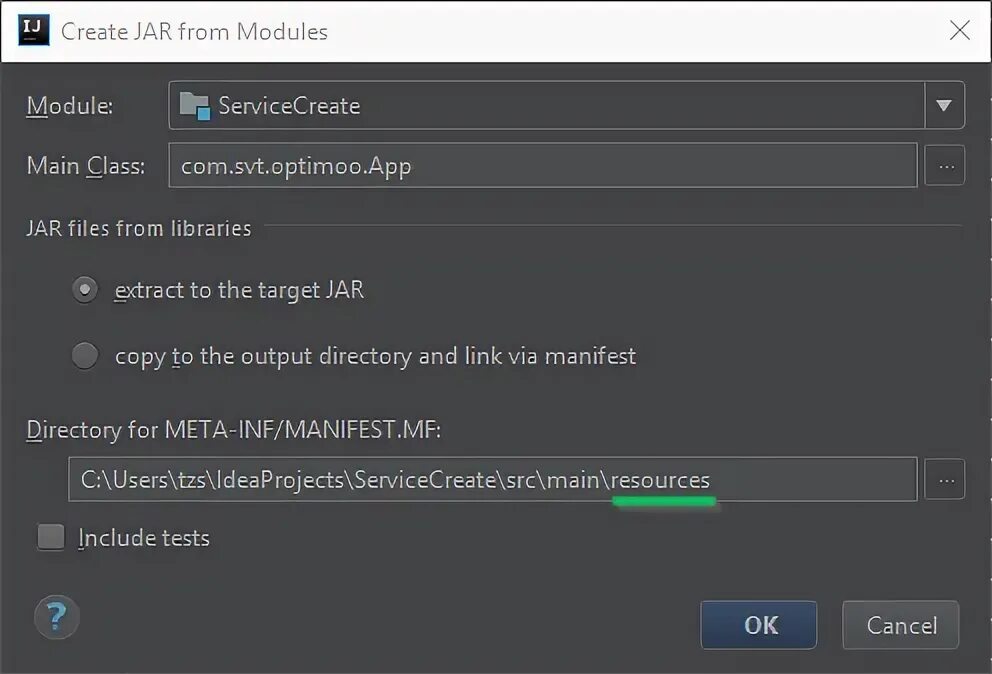This screenshot has height=674, width=992.
Task: Choose 'copy to the output directory' radio button
Action: (85, 355)
